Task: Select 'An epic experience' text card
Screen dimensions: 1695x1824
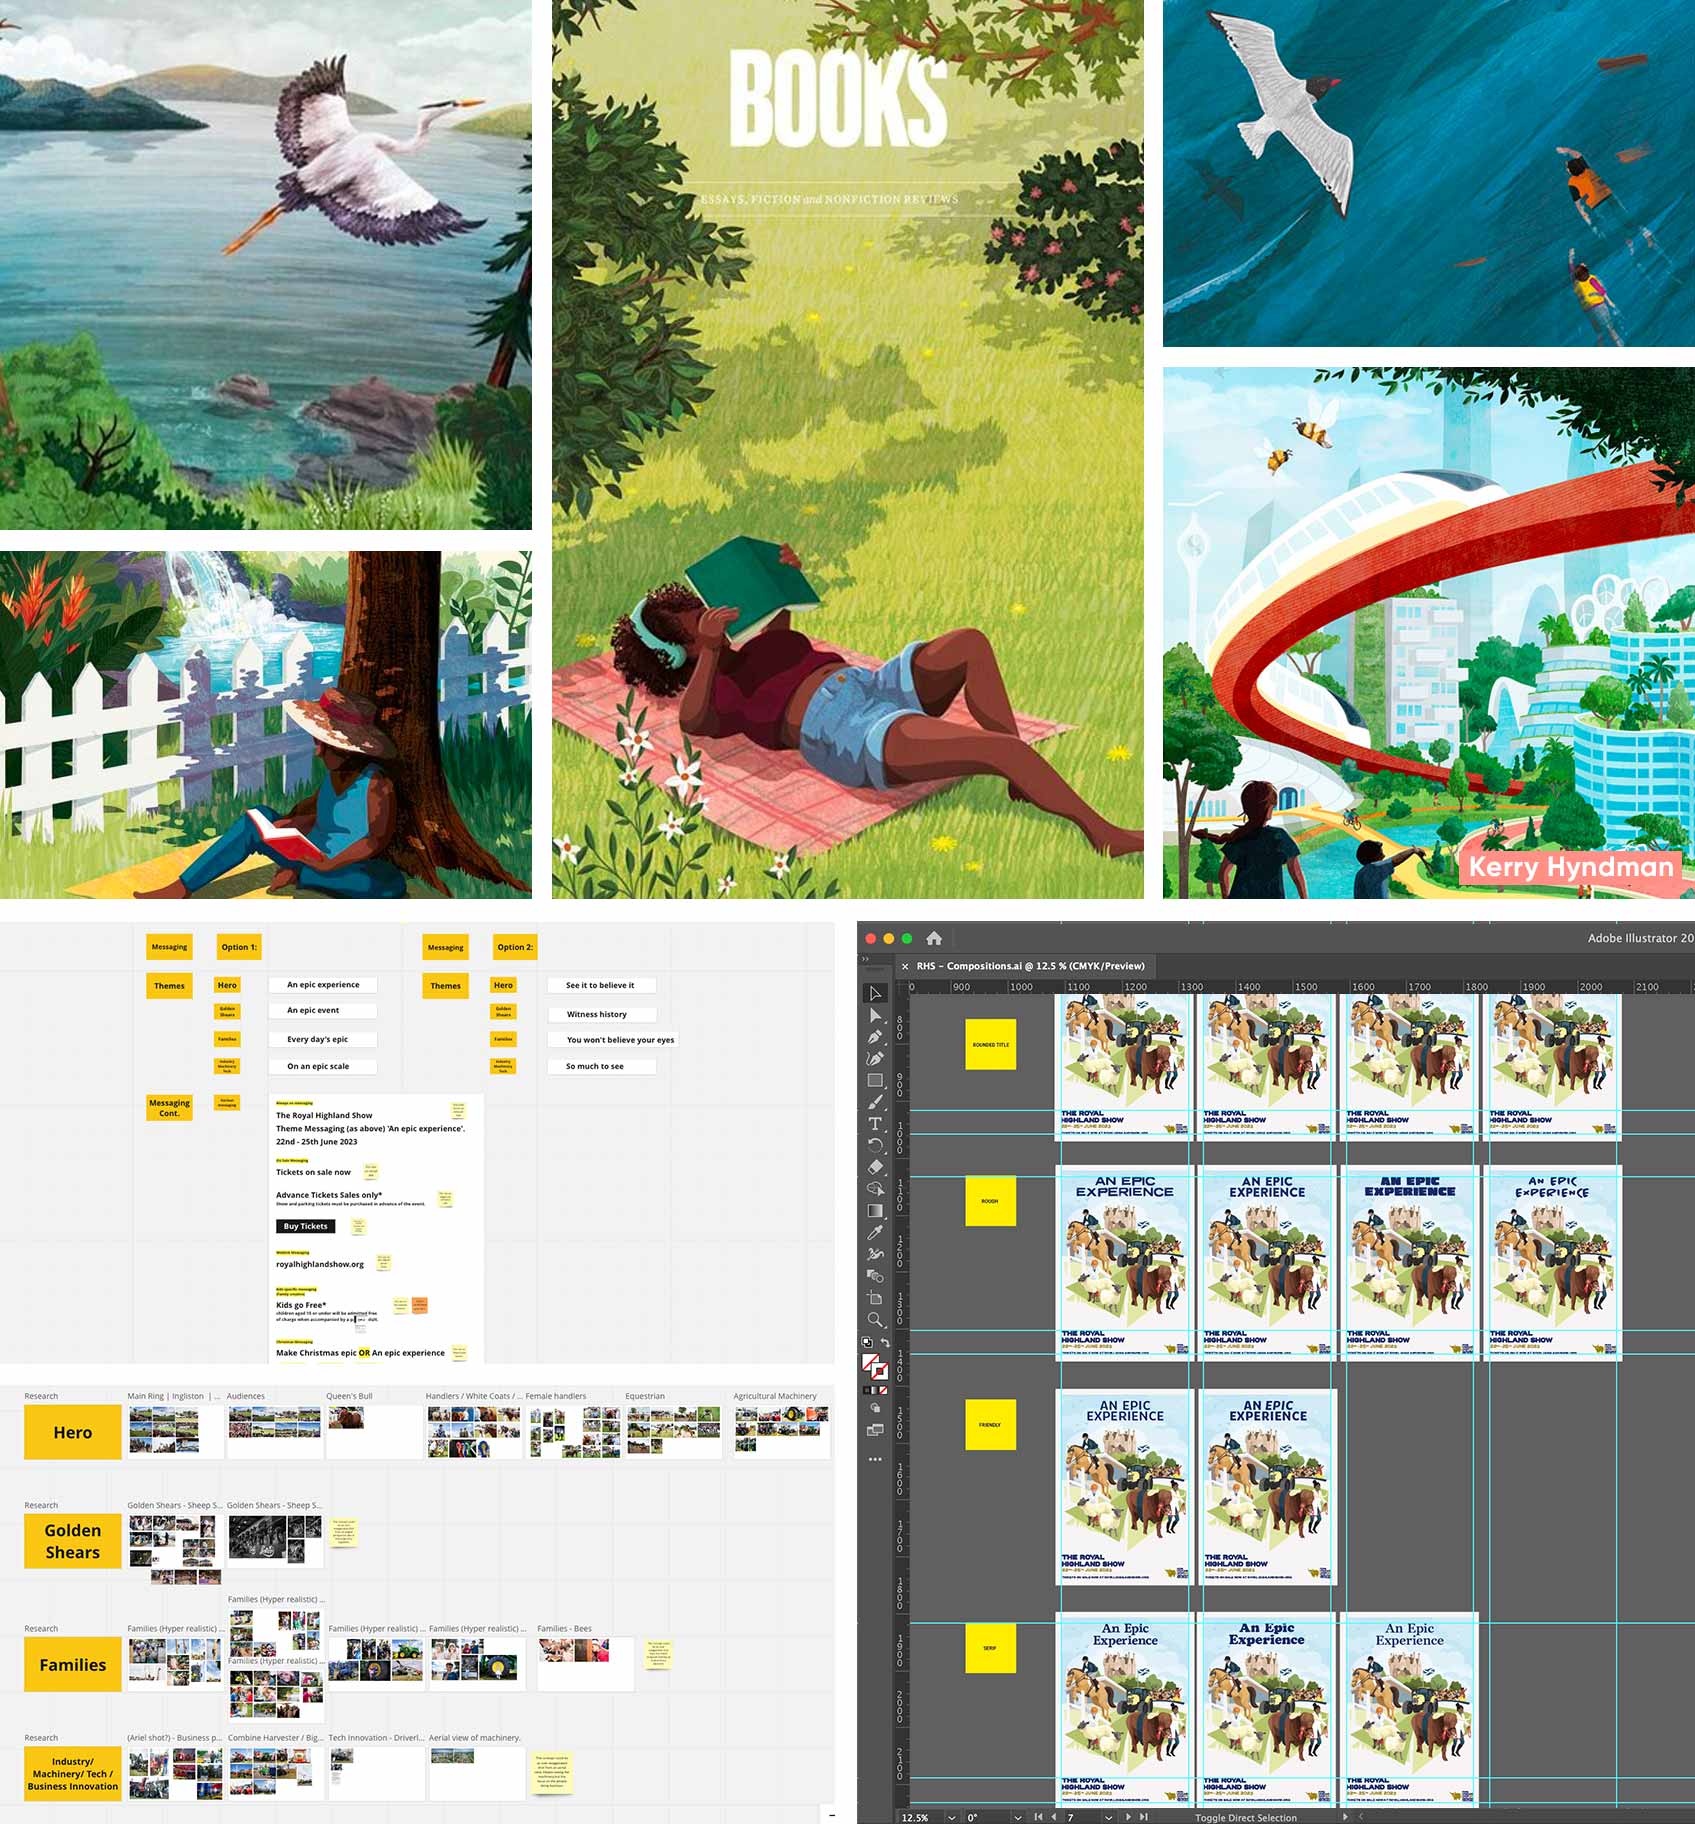Action: pos(323,985)
